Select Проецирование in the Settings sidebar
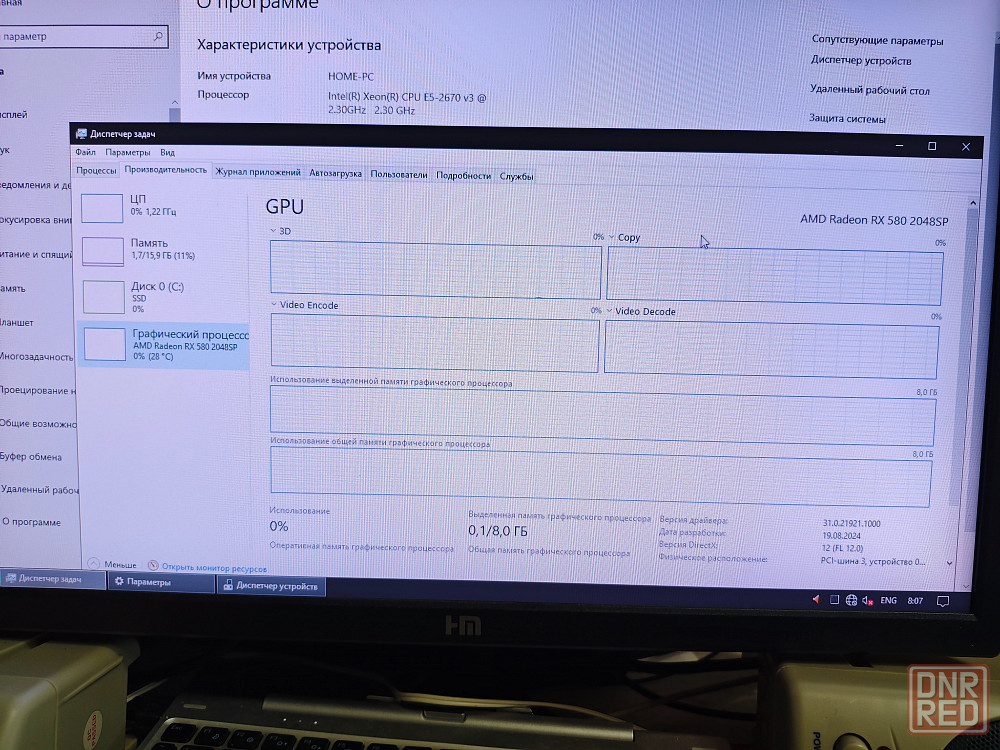 (38, 390)
